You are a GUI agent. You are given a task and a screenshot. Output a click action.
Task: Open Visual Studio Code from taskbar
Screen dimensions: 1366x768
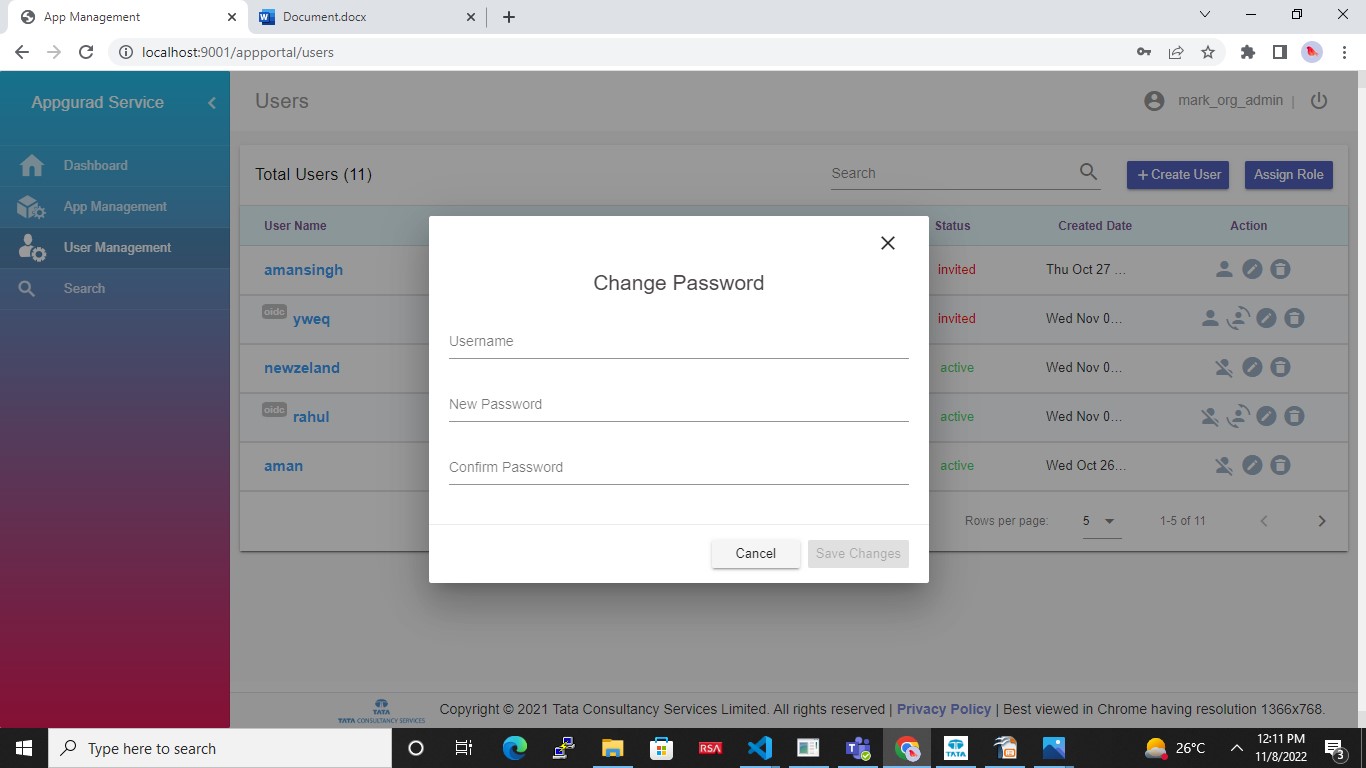pyautogui.click(x=759, y=748)
